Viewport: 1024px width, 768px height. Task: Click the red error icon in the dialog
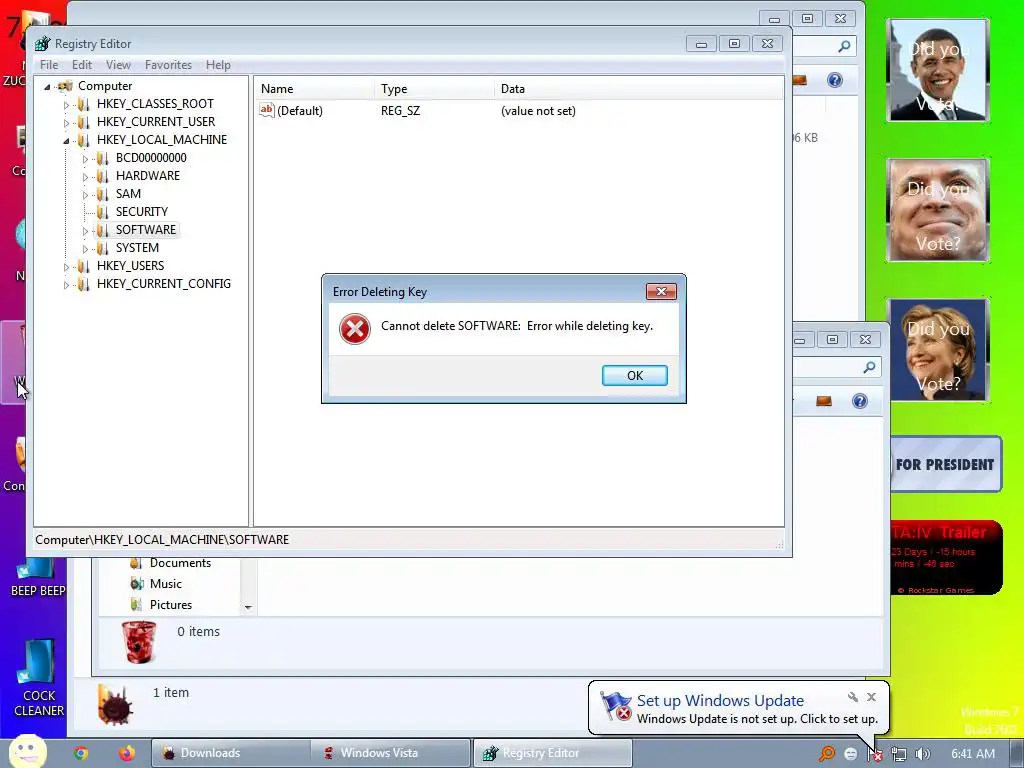pos(355,328)
